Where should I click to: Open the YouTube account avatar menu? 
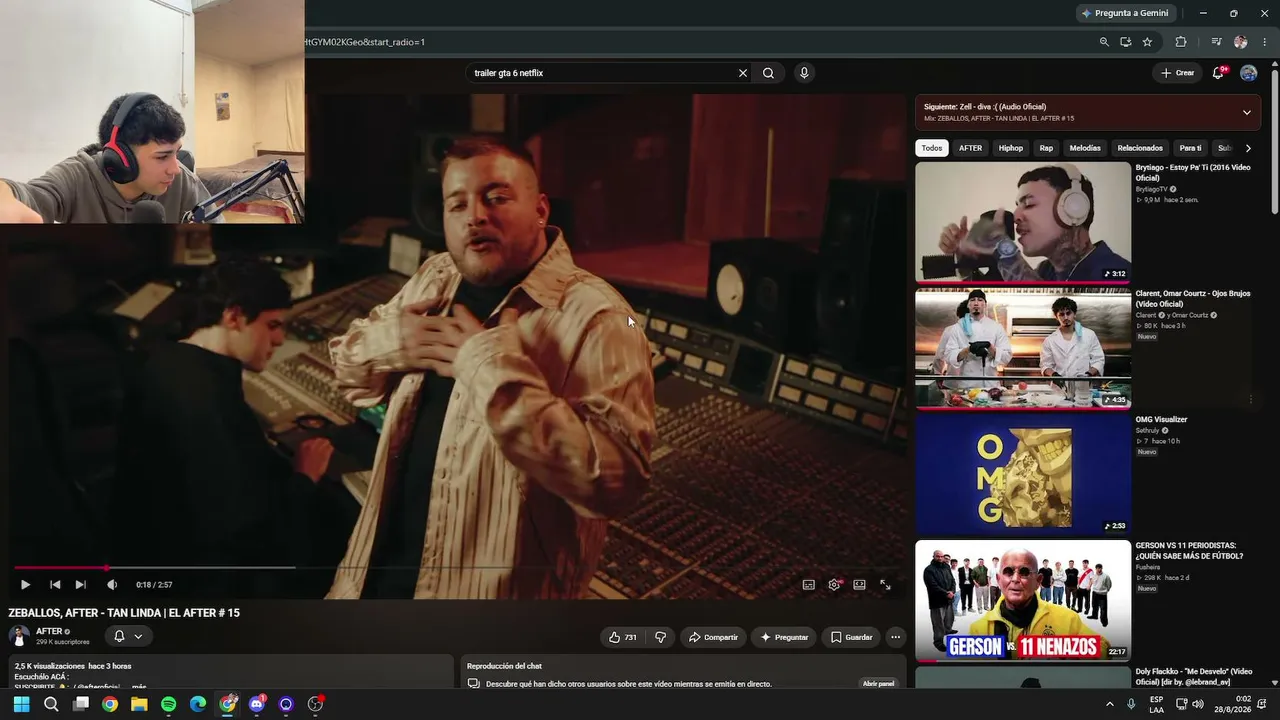coord(1248,73)
